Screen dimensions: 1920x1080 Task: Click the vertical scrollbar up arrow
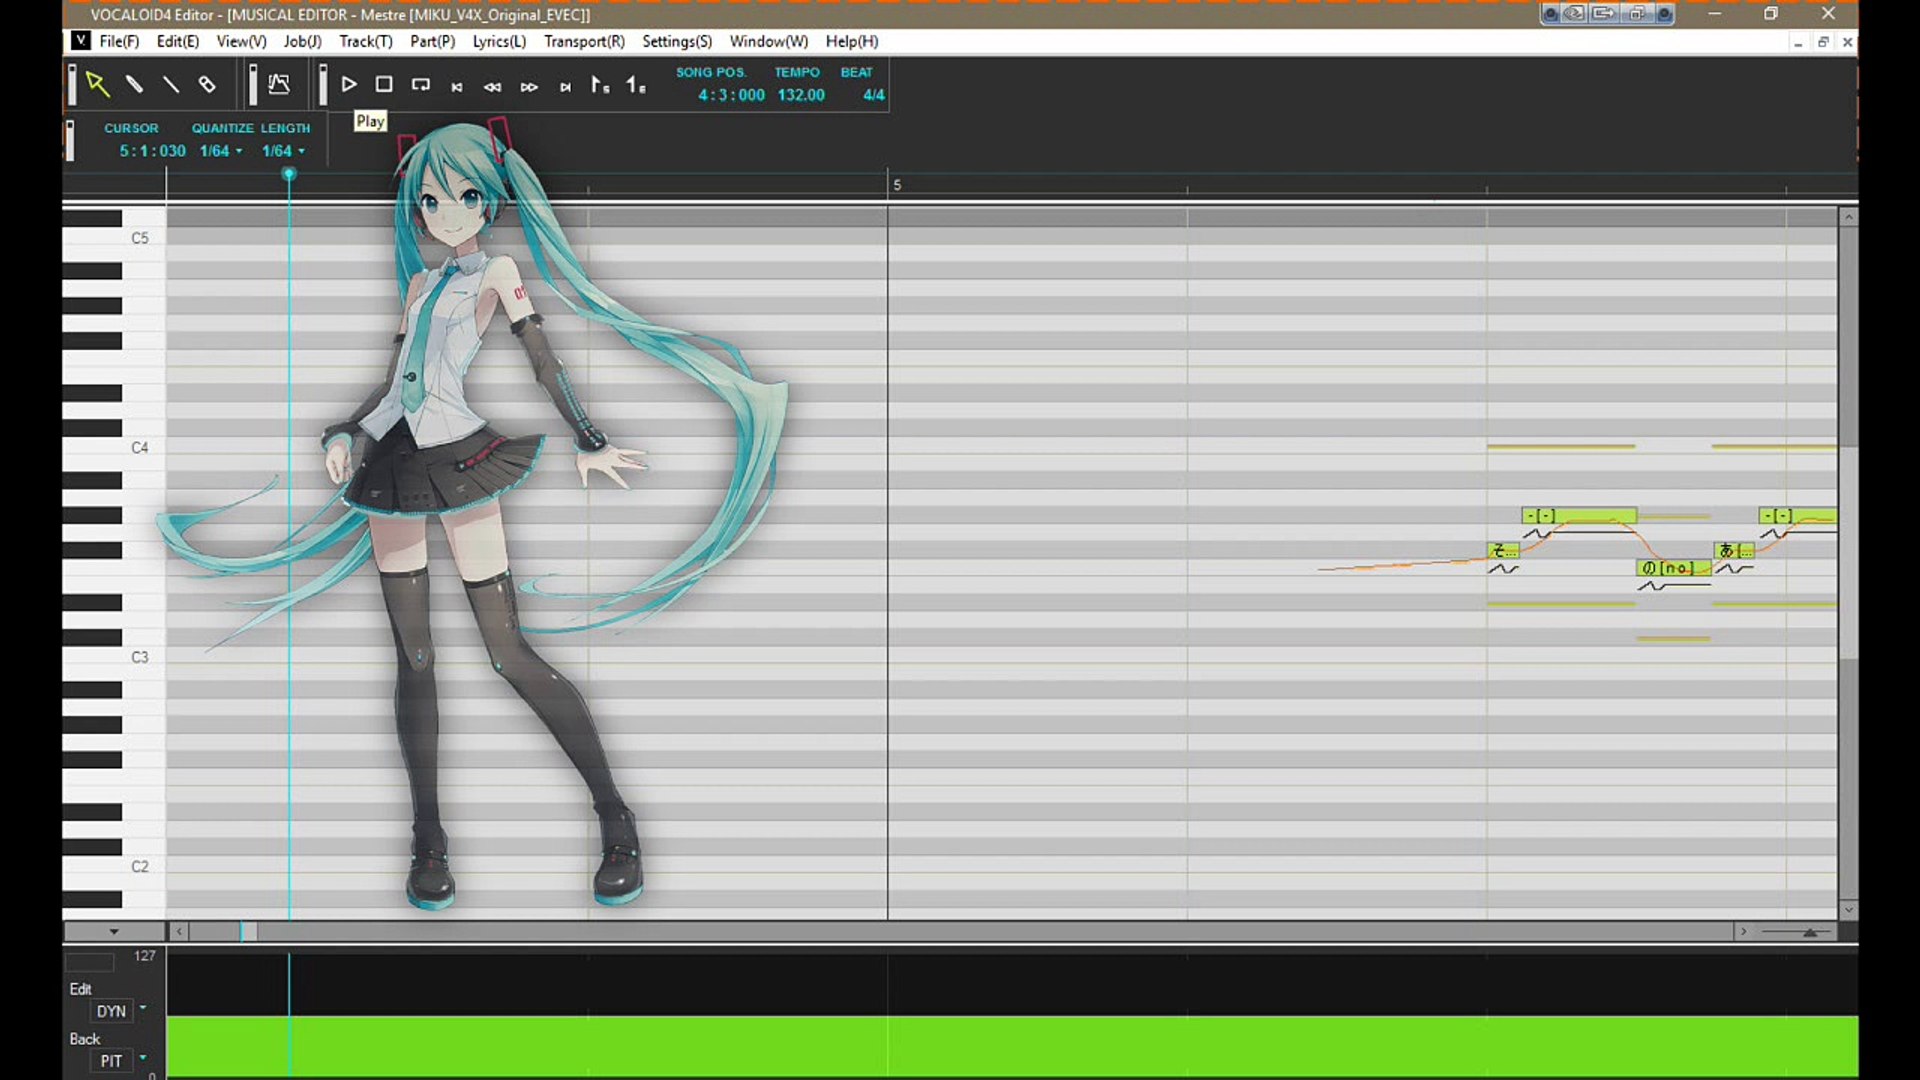pos(1848,217)
